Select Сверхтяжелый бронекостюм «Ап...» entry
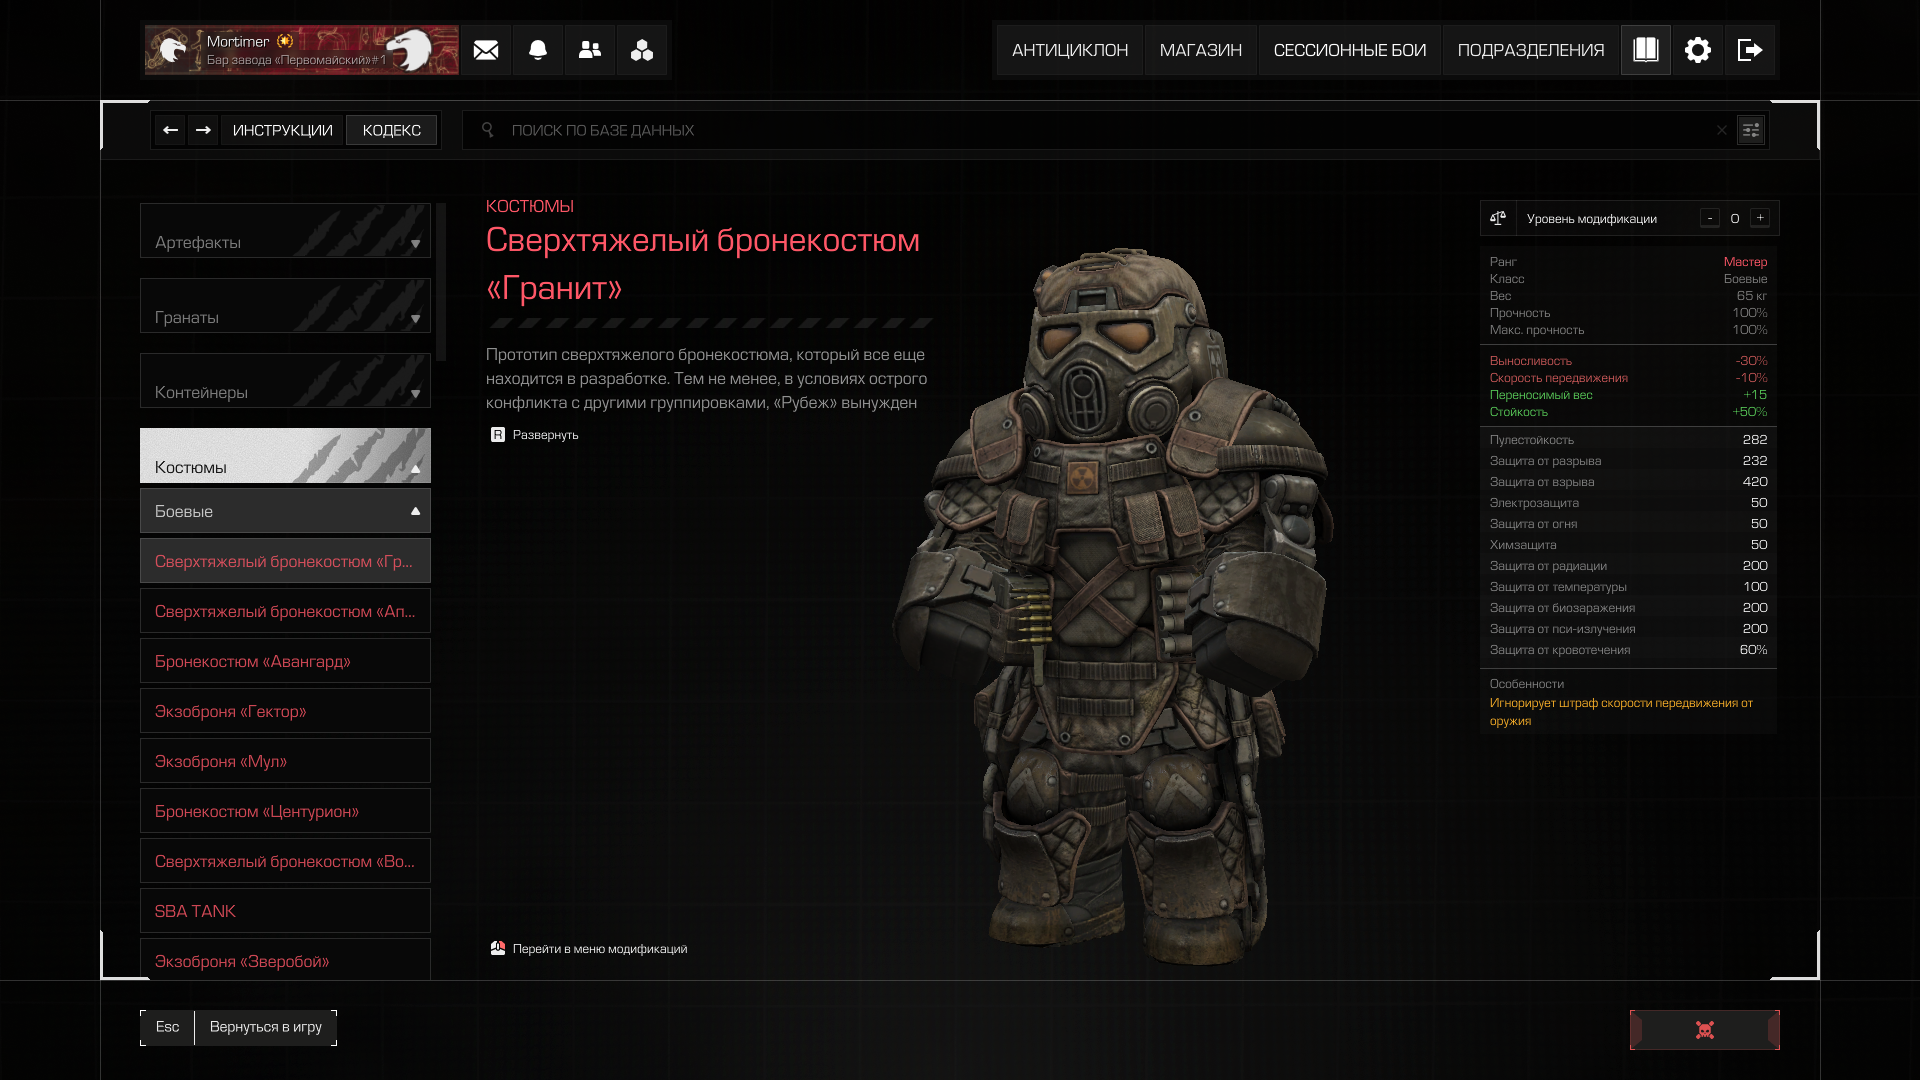This screenshot has width=1920, height=1080. click(x=285, y=611)
